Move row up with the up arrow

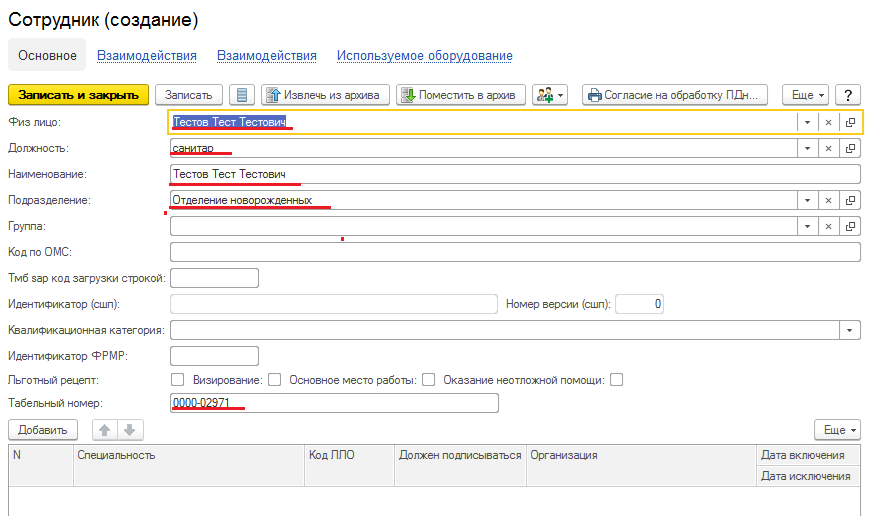pyautogui.click(x=104, y=430)
